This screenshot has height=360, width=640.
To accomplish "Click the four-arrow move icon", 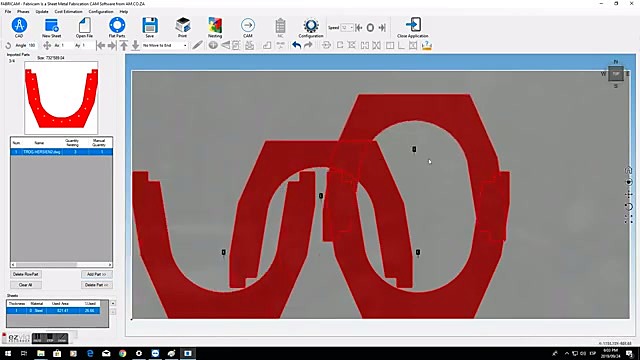I will click(x=47, y=45).
